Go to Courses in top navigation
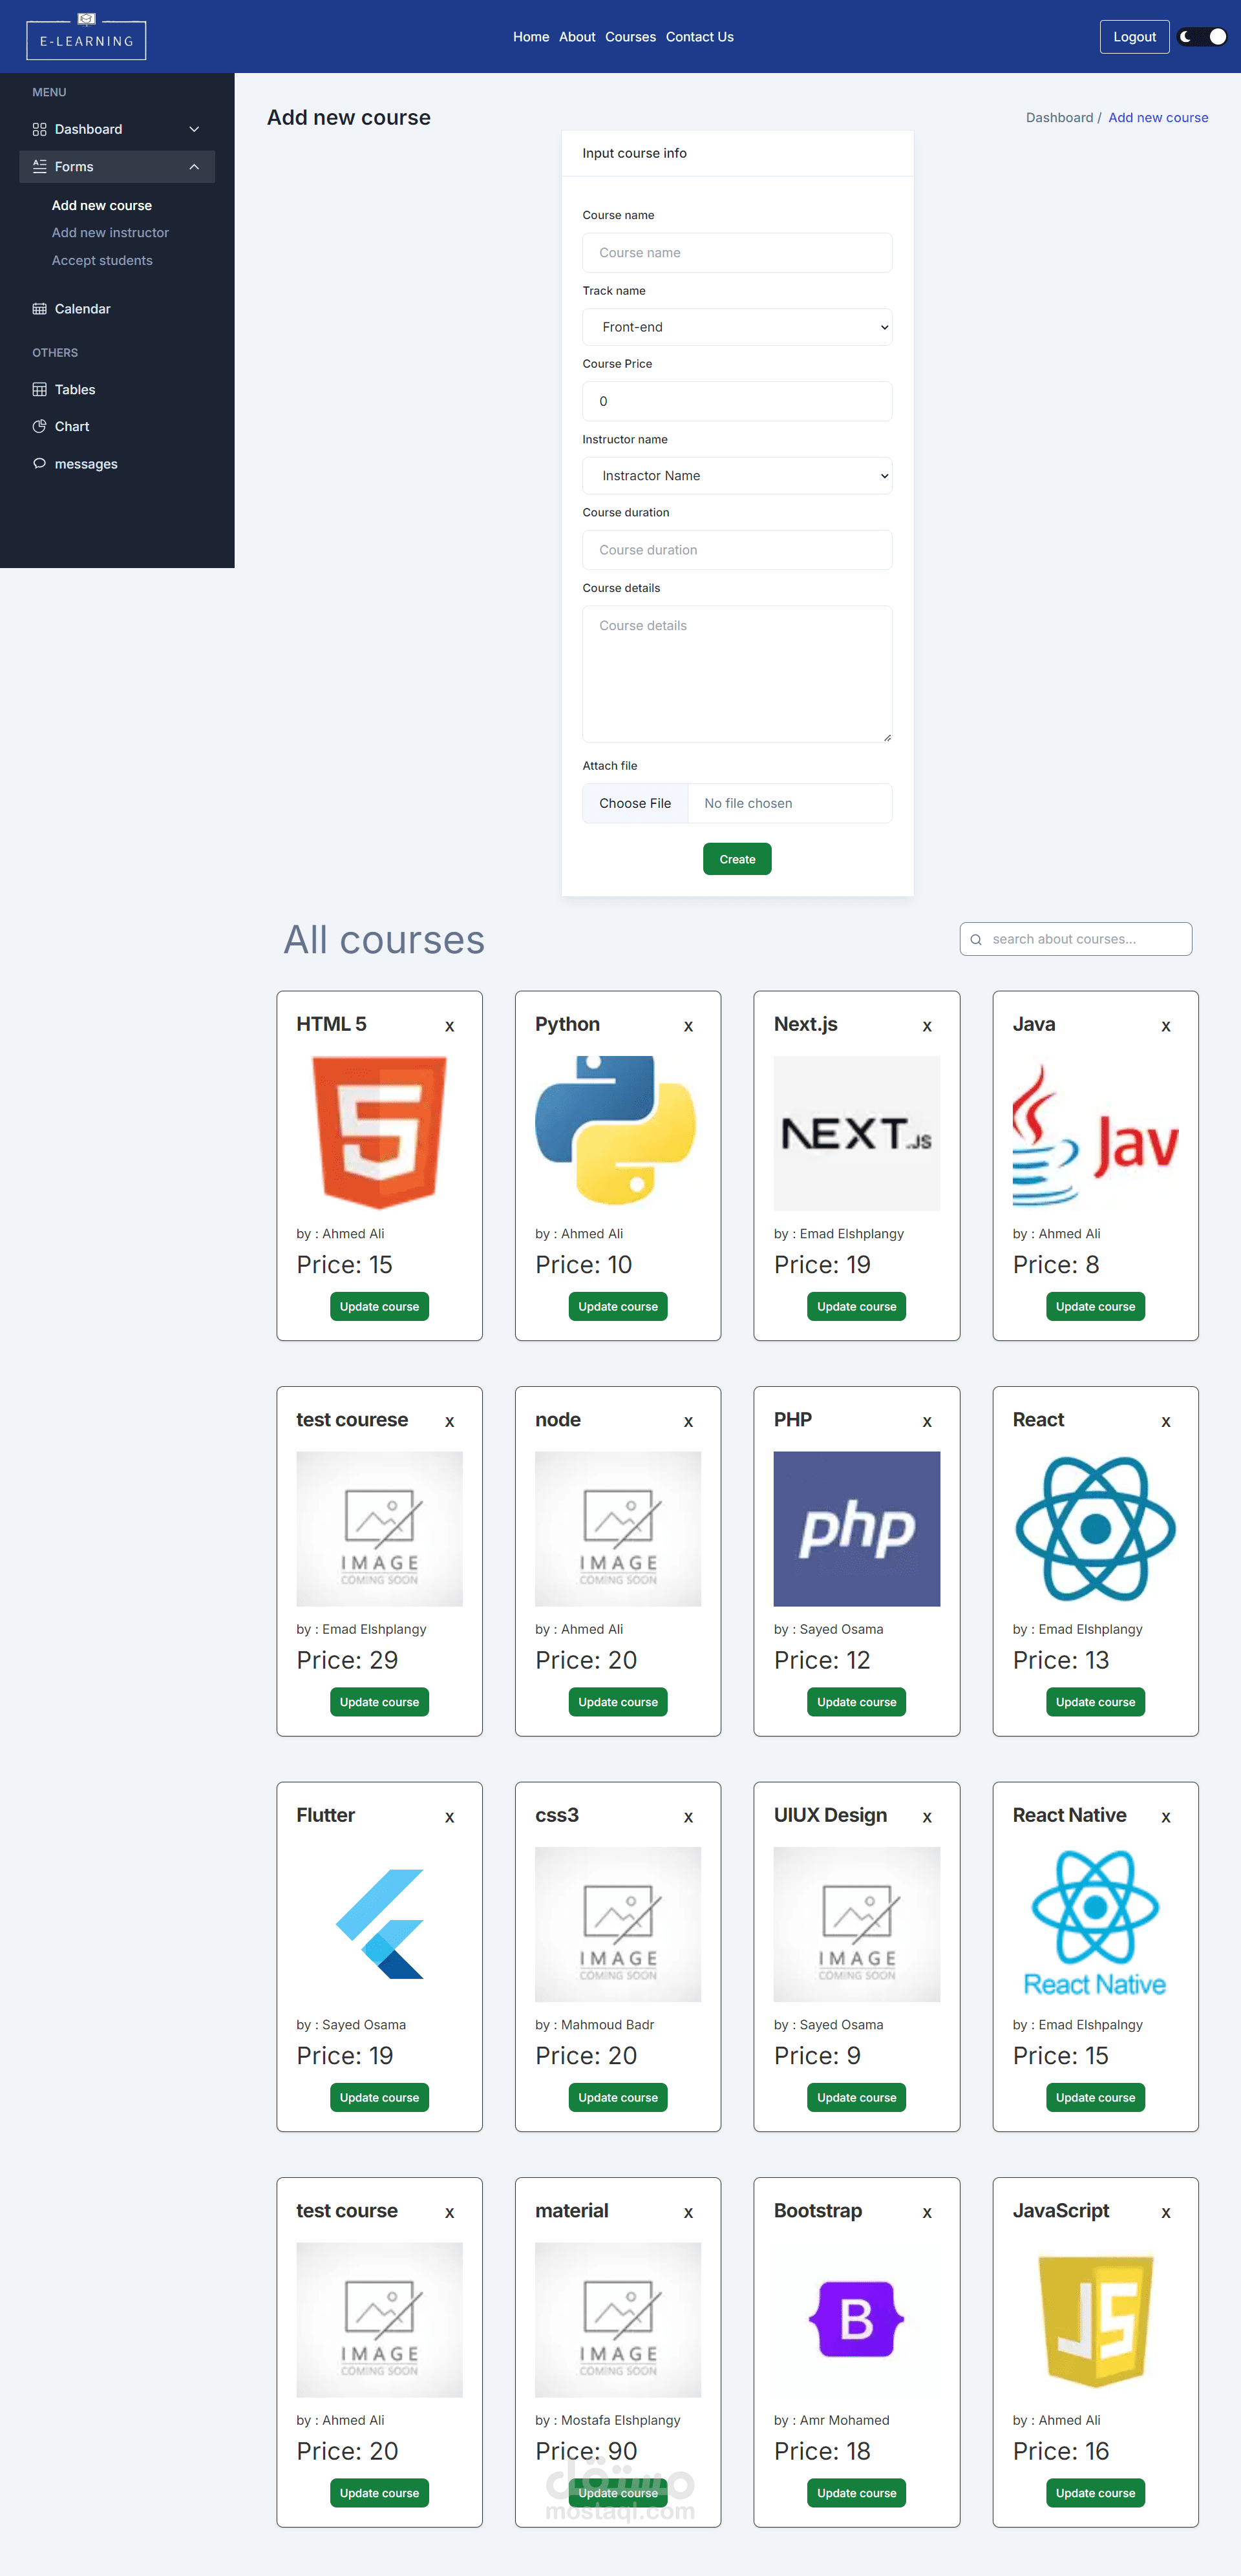The width and height of the screenshot is (1241, 2576). (x=630, y=37)
